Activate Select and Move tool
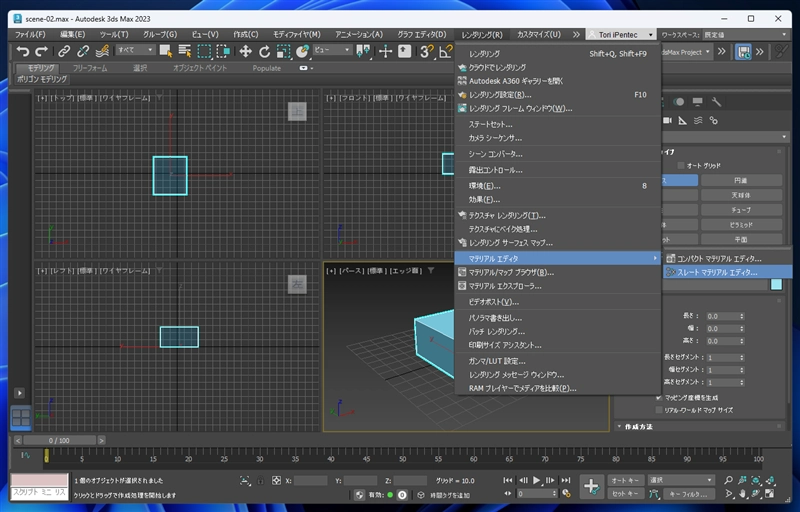800x512 pixels. pos(245,51)
